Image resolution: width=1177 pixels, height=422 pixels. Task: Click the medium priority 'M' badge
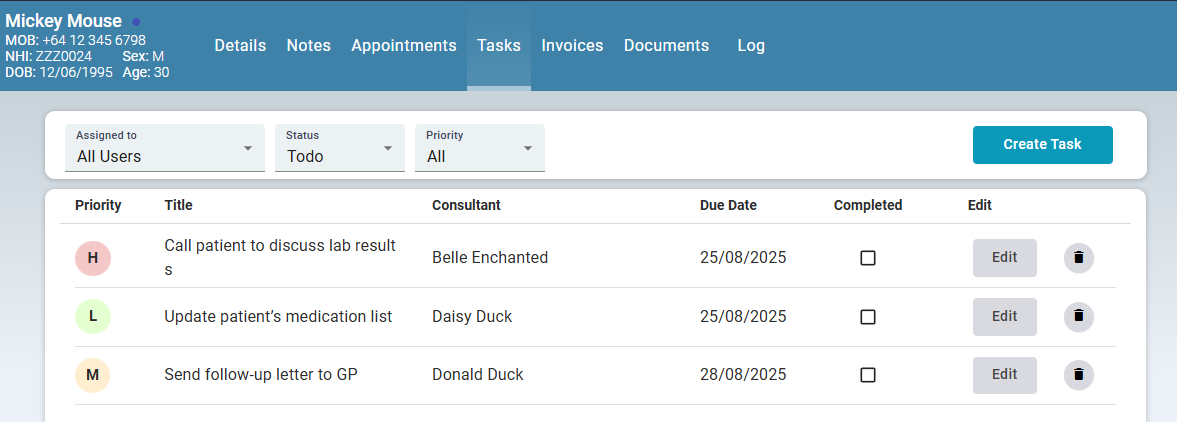(93, 375)
